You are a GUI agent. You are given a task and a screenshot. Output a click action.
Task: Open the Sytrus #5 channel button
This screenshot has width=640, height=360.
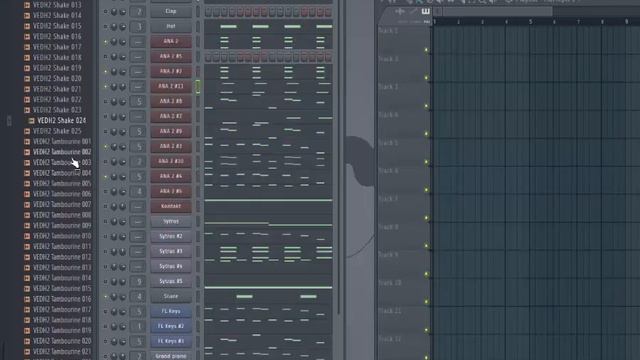(x=171, y=281)
